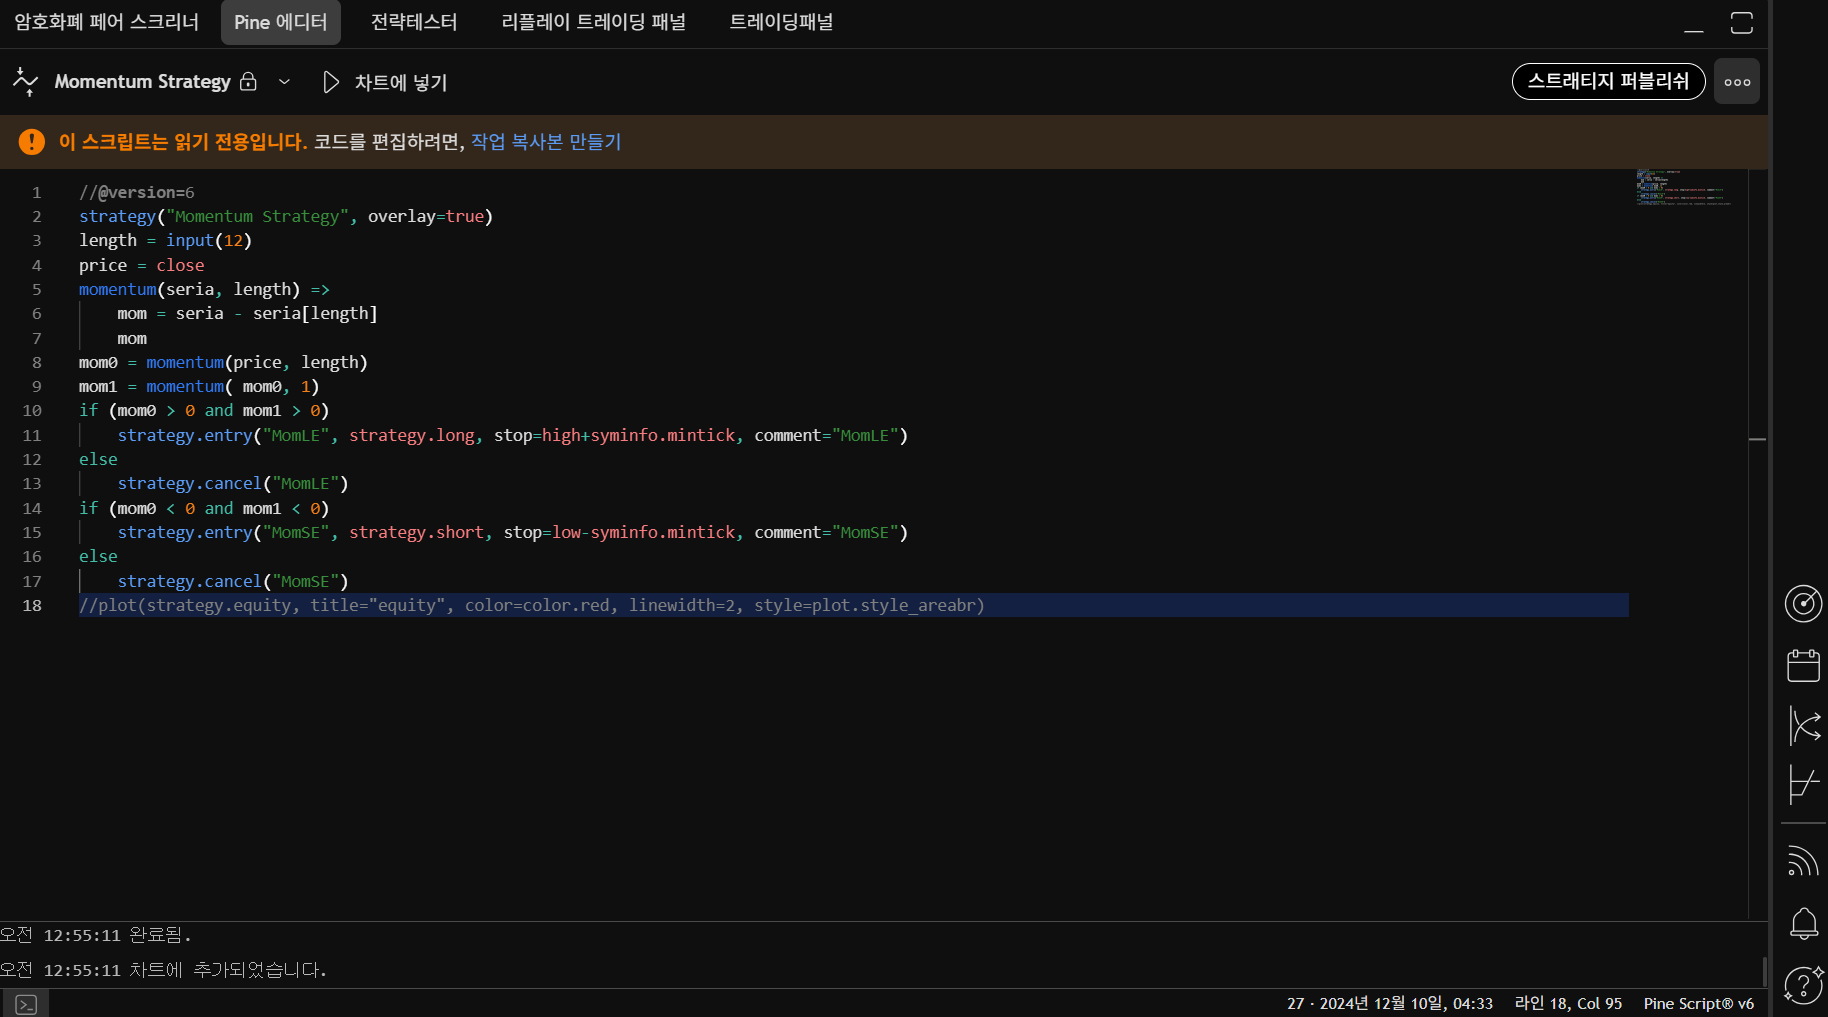Maximize the Pine editor panel
Screen dimensions: 1828x1017
[1742, 23]
